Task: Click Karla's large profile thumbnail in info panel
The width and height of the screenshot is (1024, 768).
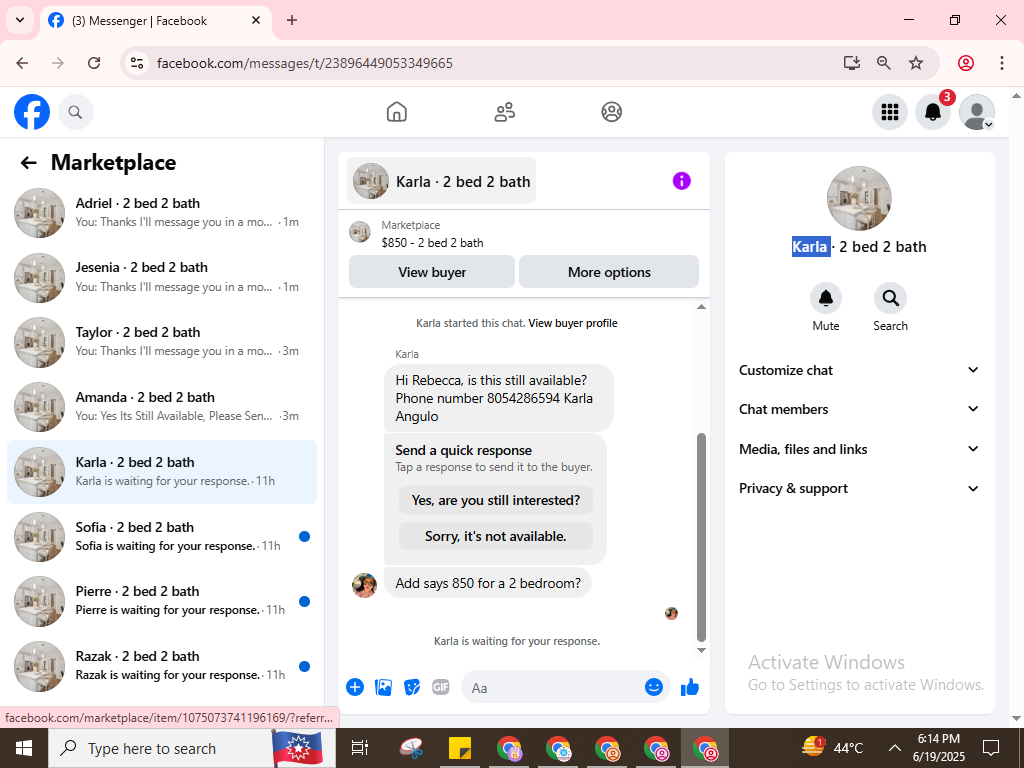Action: pos(859,199)
